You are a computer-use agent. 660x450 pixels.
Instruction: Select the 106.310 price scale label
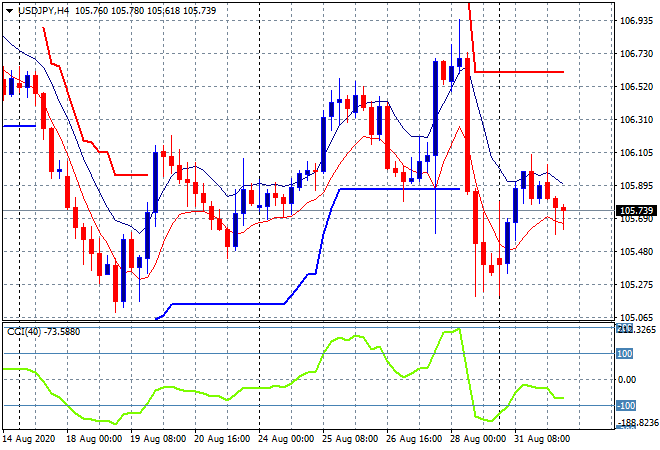pos(636,120)
